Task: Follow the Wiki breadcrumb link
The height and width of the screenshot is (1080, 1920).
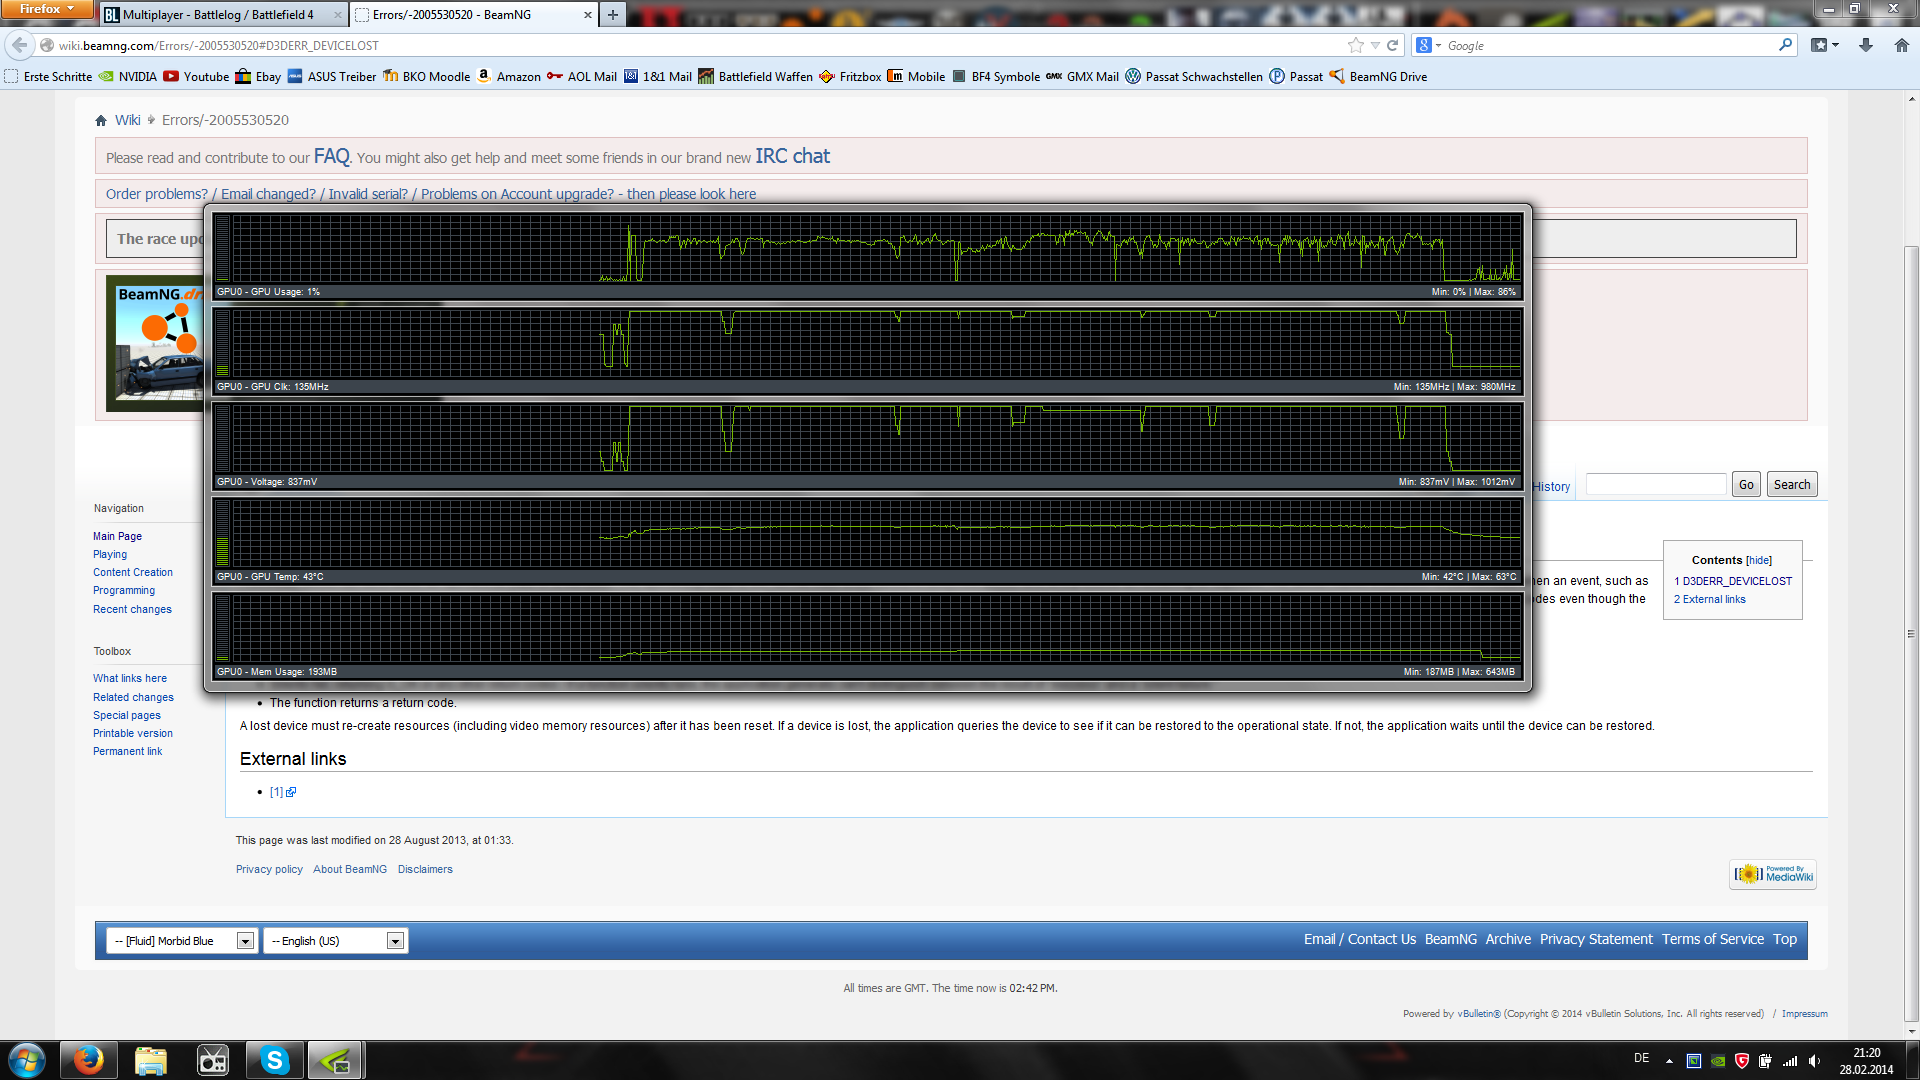Action: [x=128, y=120]
